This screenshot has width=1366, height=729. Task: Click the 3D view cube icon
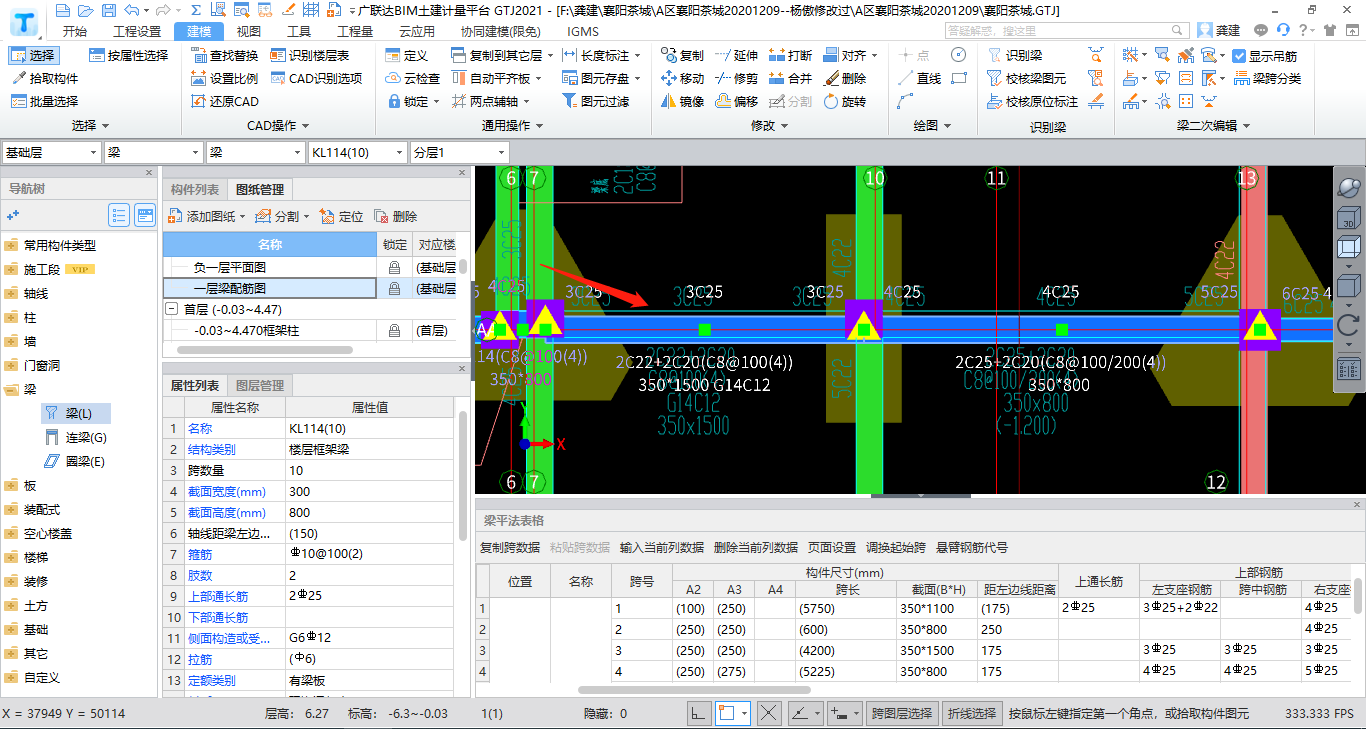pos(1349,219)
